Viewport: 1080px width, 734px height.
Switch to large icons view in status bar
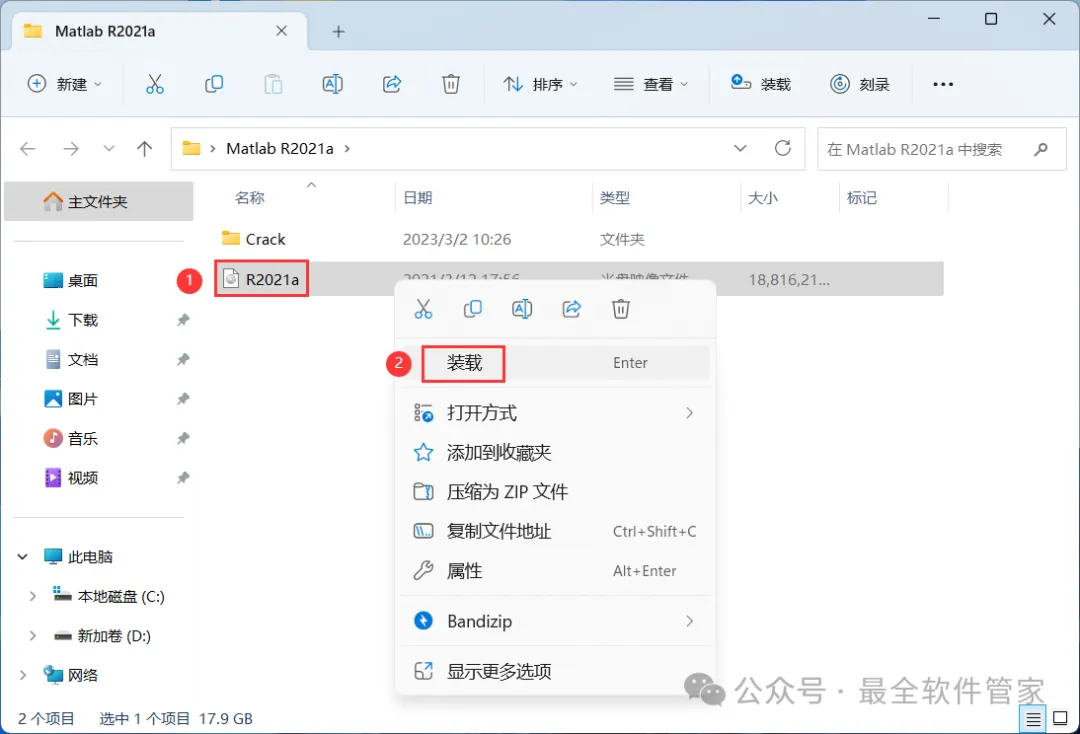pyautogui.click(x=1060, y=720)
